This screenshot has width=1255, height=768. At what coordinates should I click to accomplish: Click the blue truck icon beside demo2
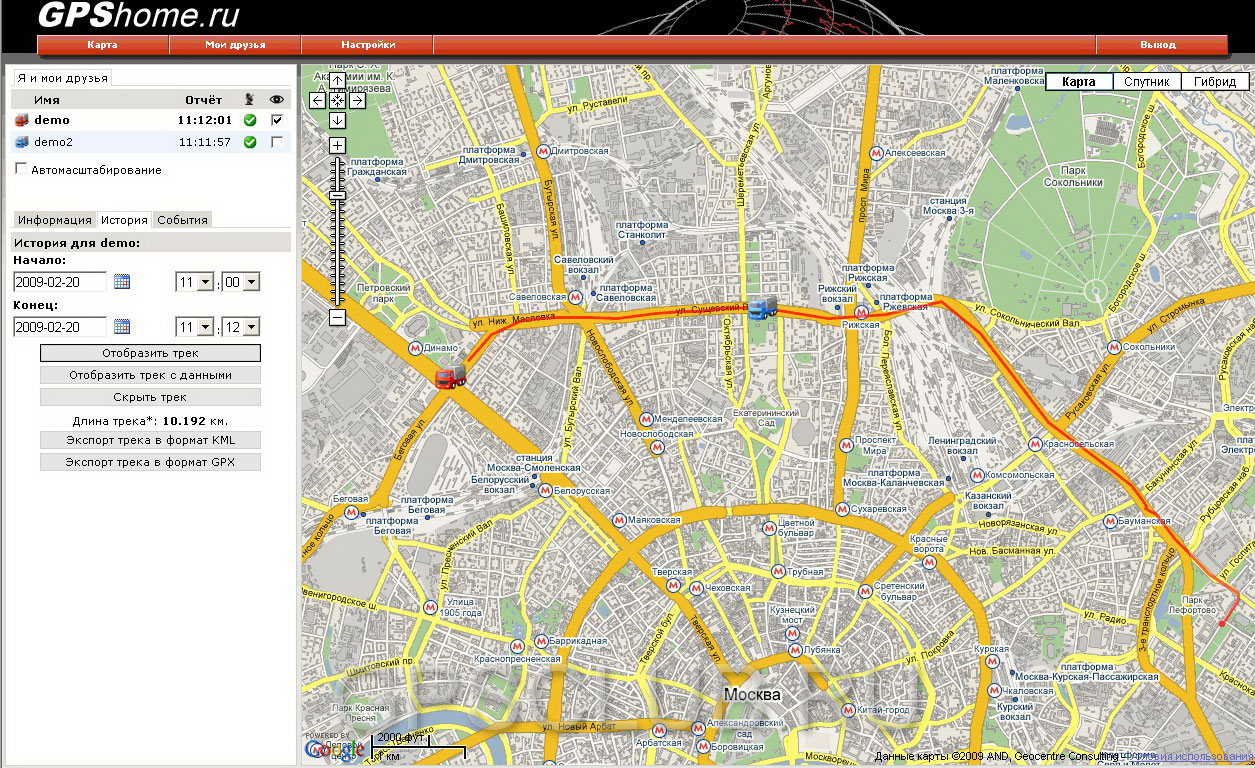[x=21, y=142]
